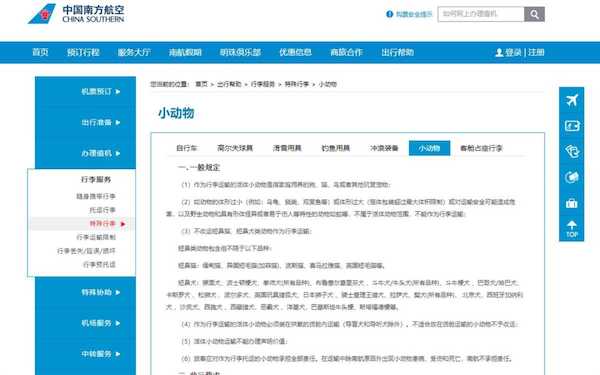600x375 pixels.
Task: Open the 优惠信息 navigation item
Action: (x=295, y=52)
